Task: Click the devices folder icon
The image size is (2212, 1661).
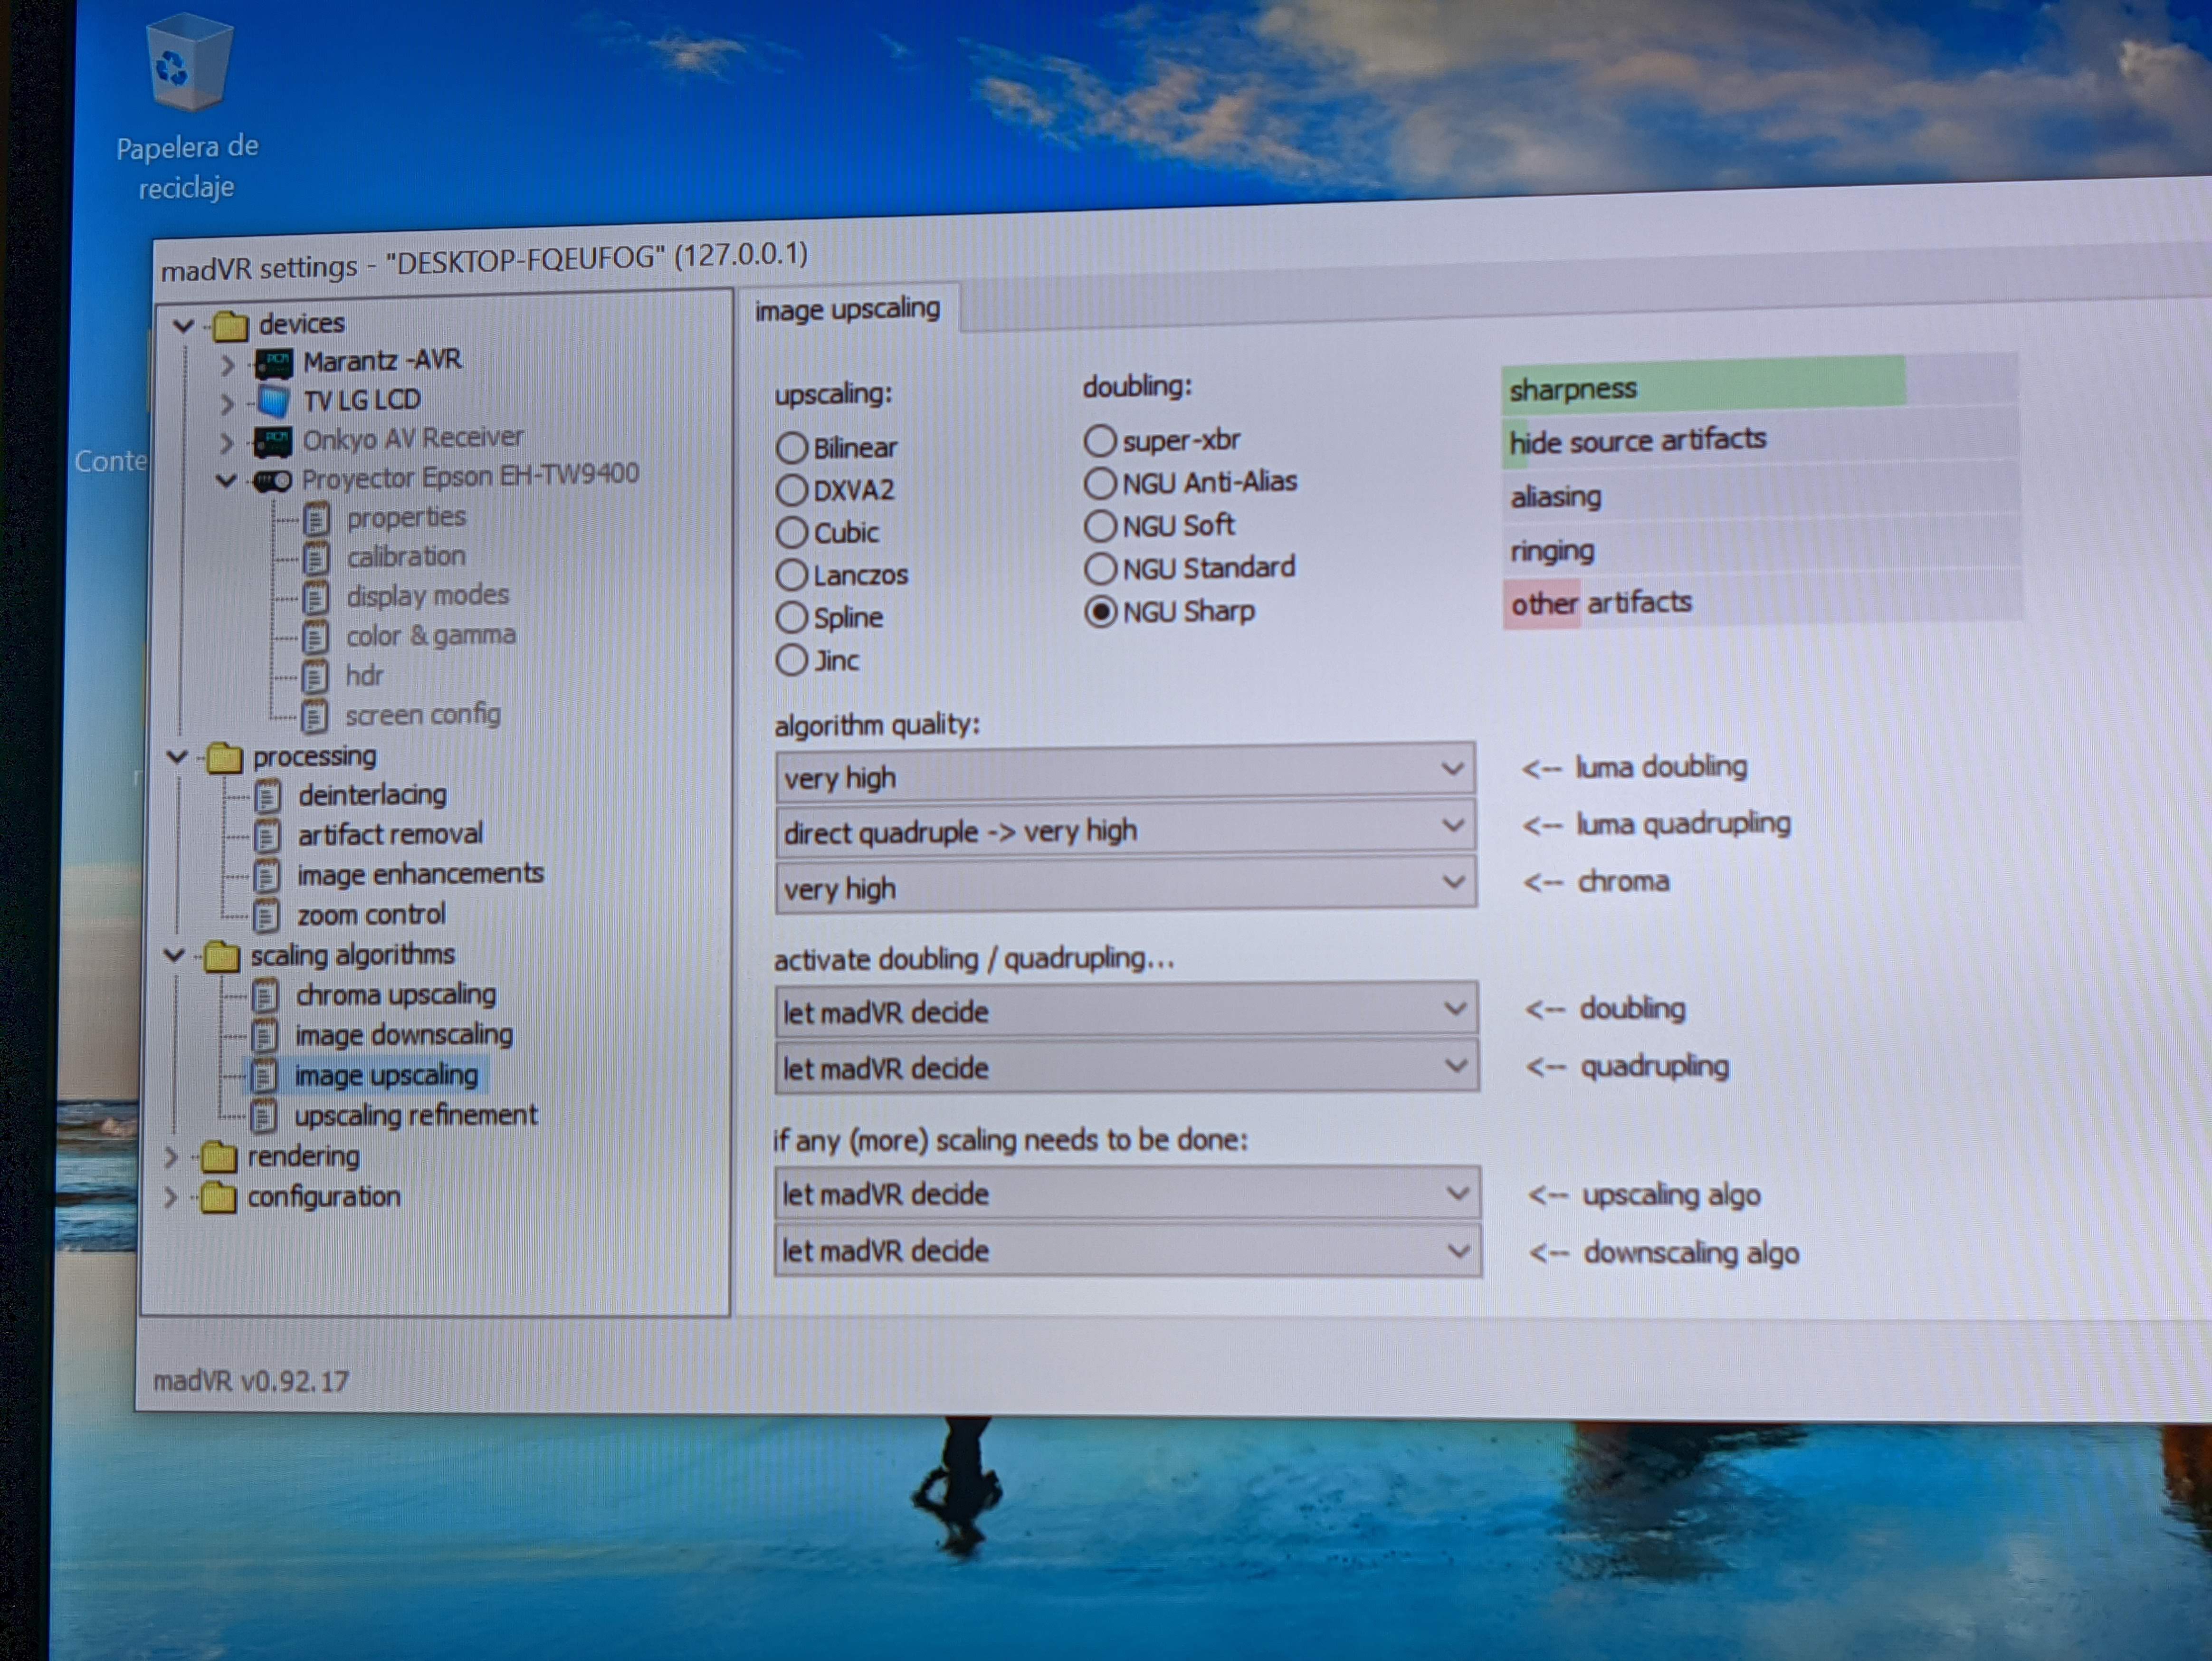Action: tap(230, 325)
